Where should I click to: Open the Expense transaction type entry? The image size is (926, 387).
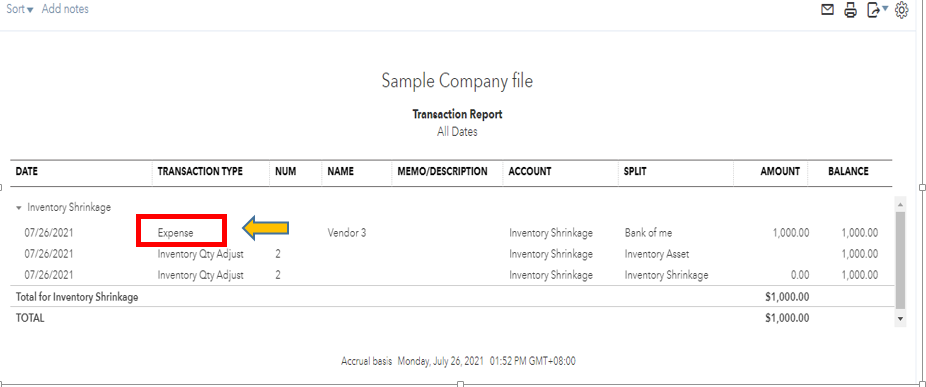(175, 233)
